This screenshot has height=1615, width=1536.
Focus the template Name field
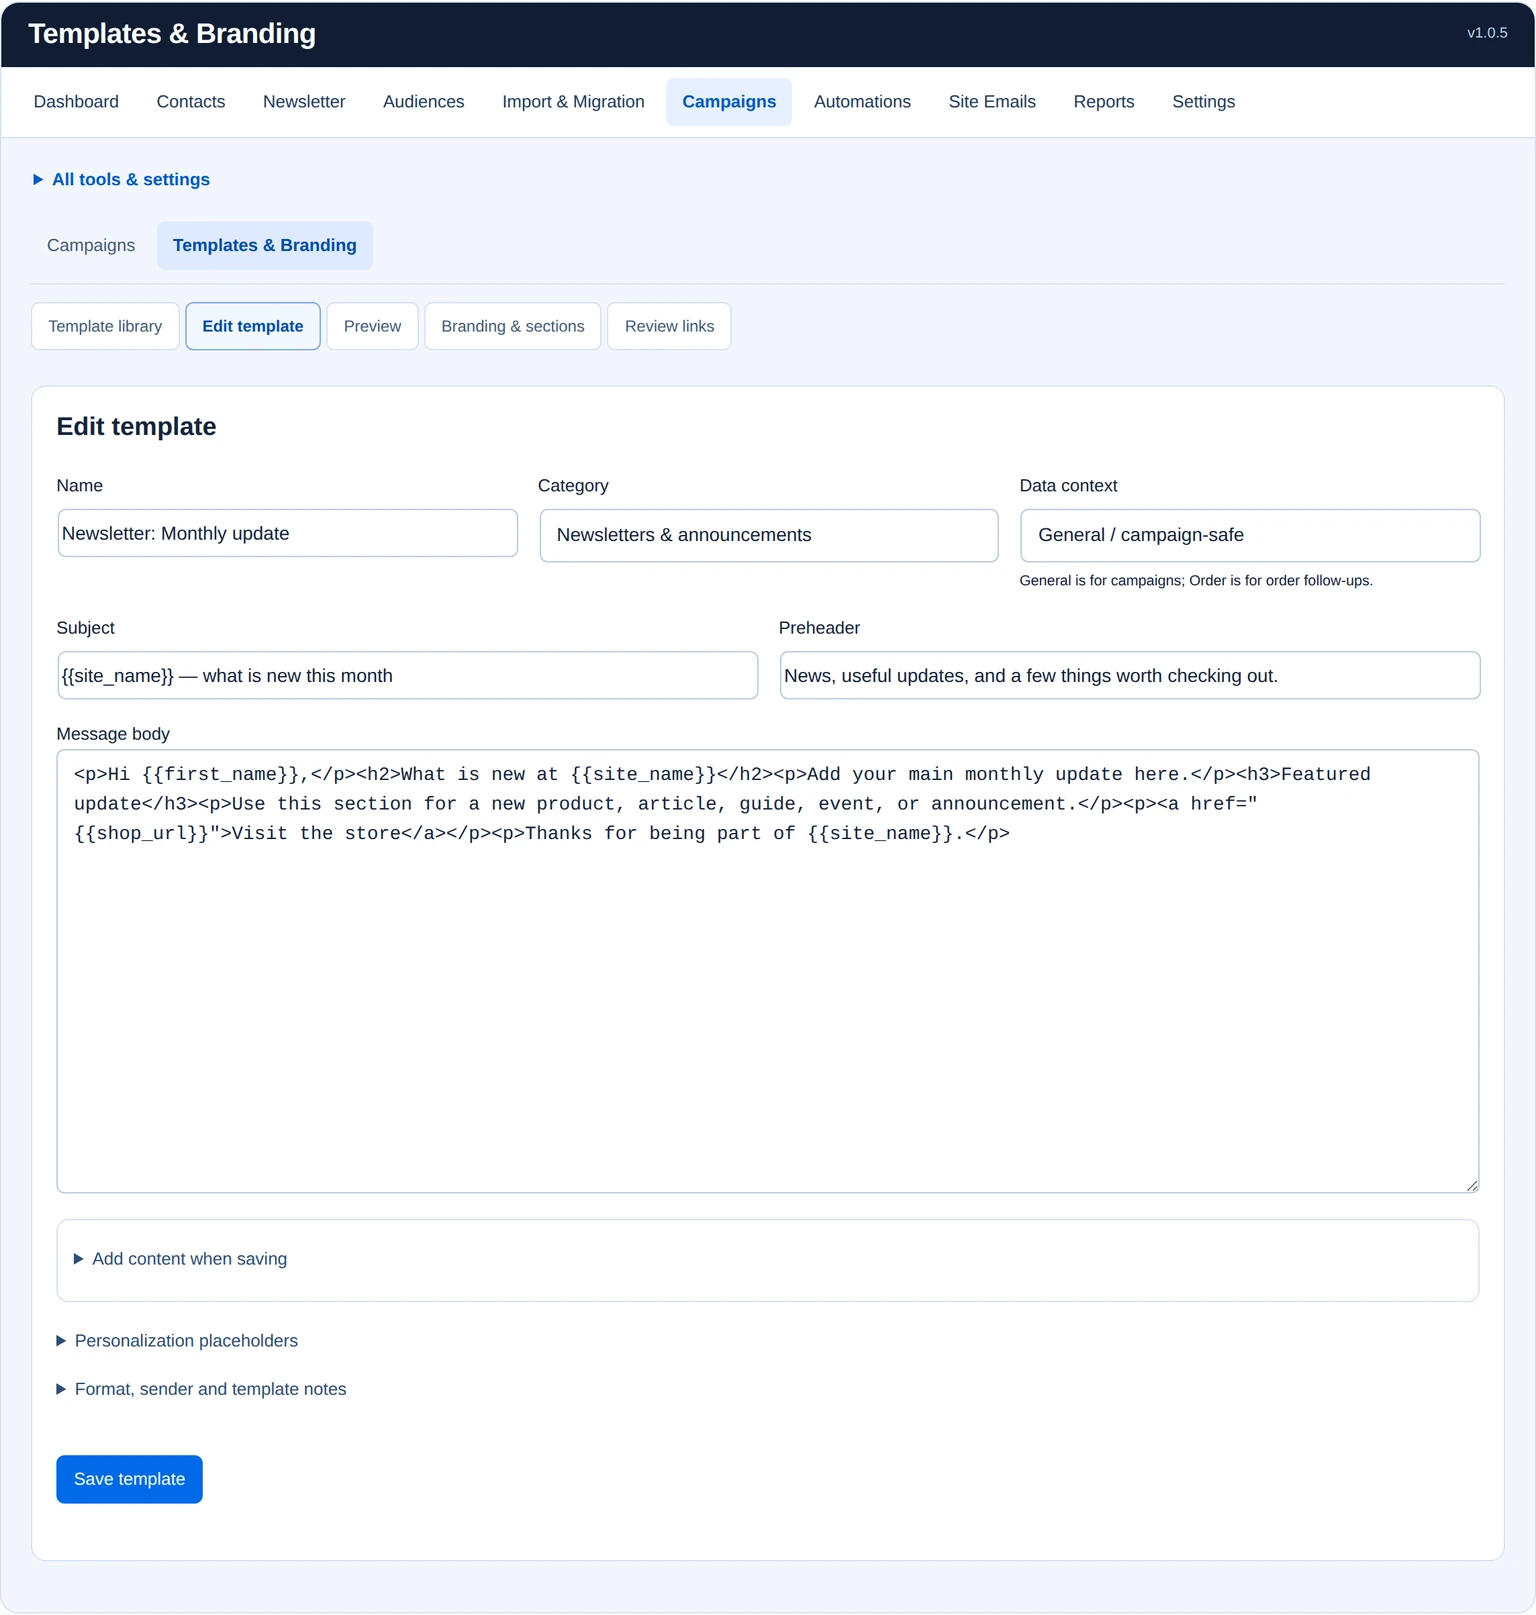point(288,534)
